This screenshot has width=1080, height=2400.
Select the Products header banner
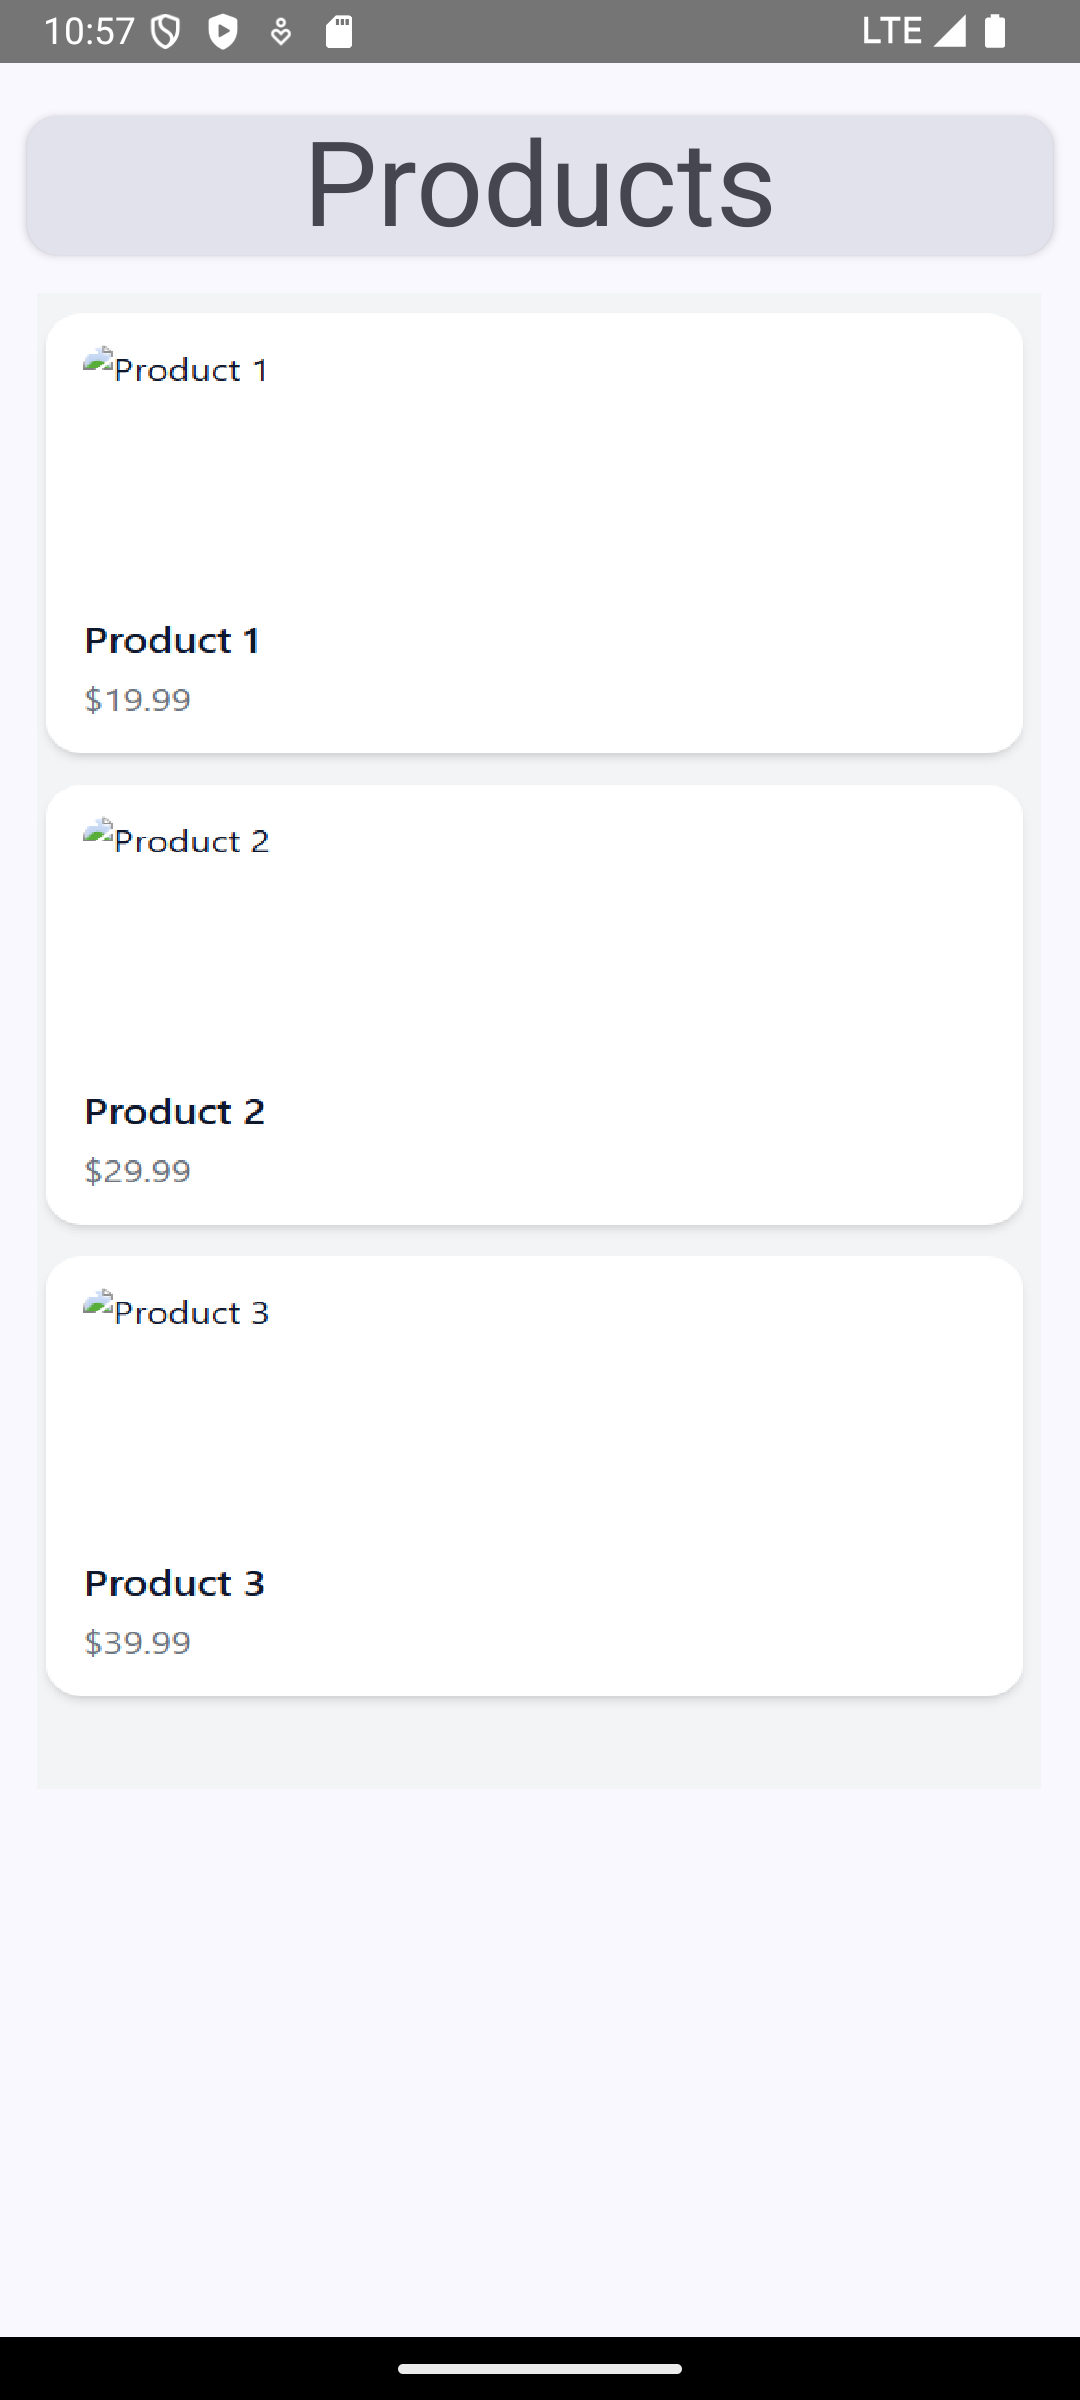tap(540, 185)
